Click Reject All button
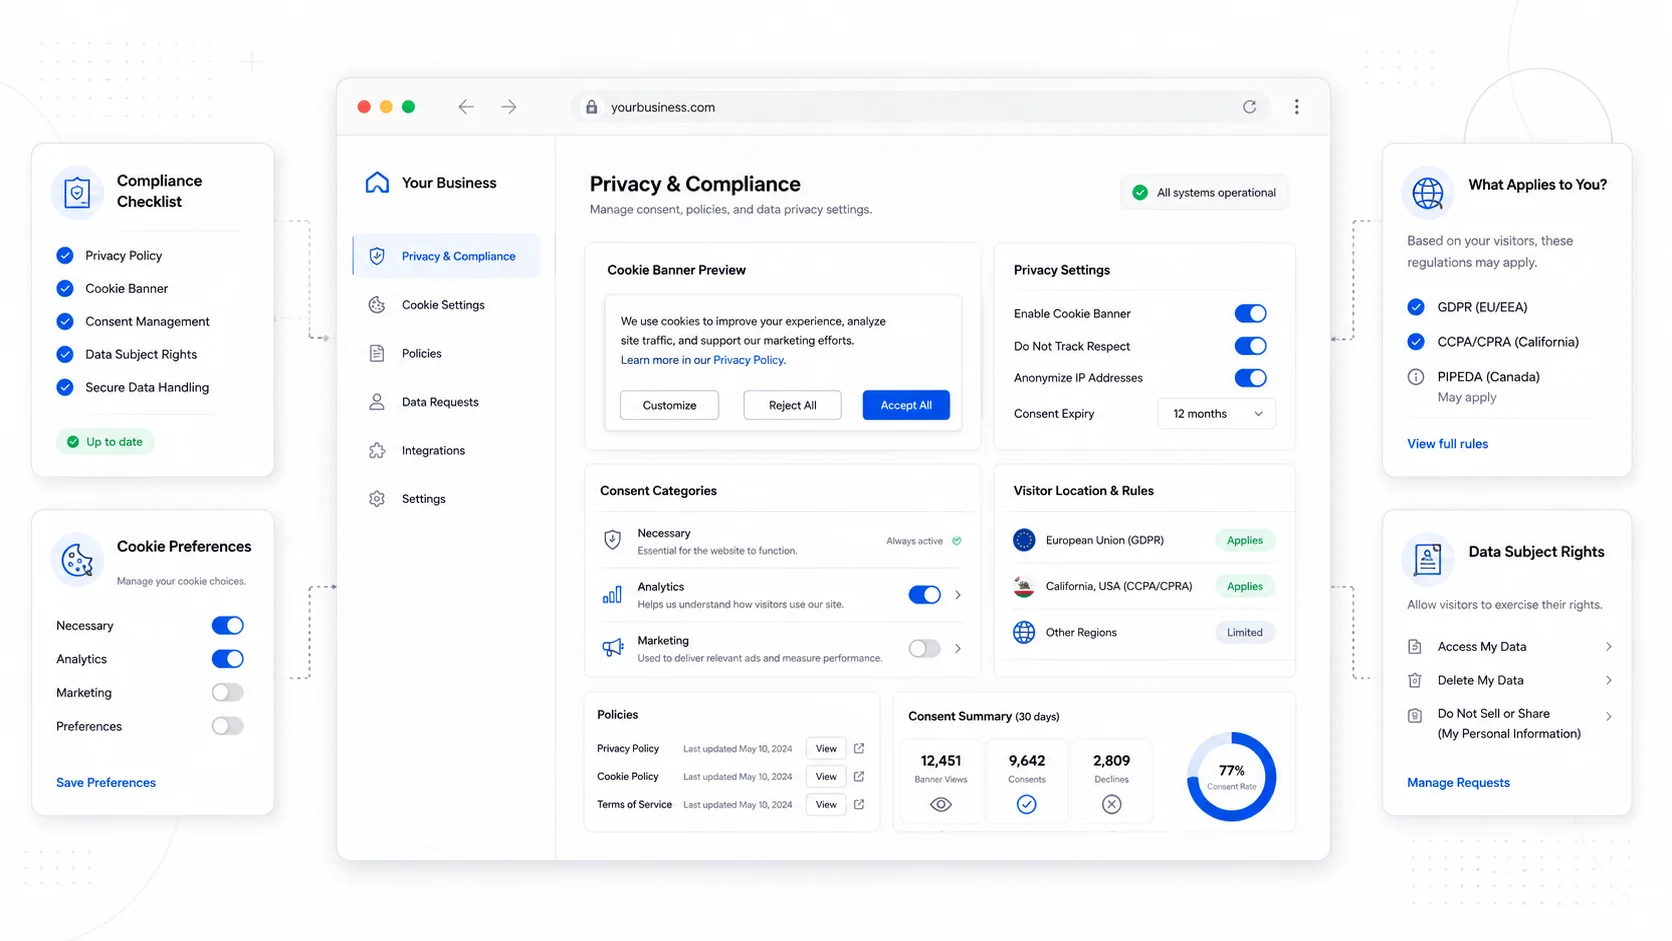 (793, 405)
